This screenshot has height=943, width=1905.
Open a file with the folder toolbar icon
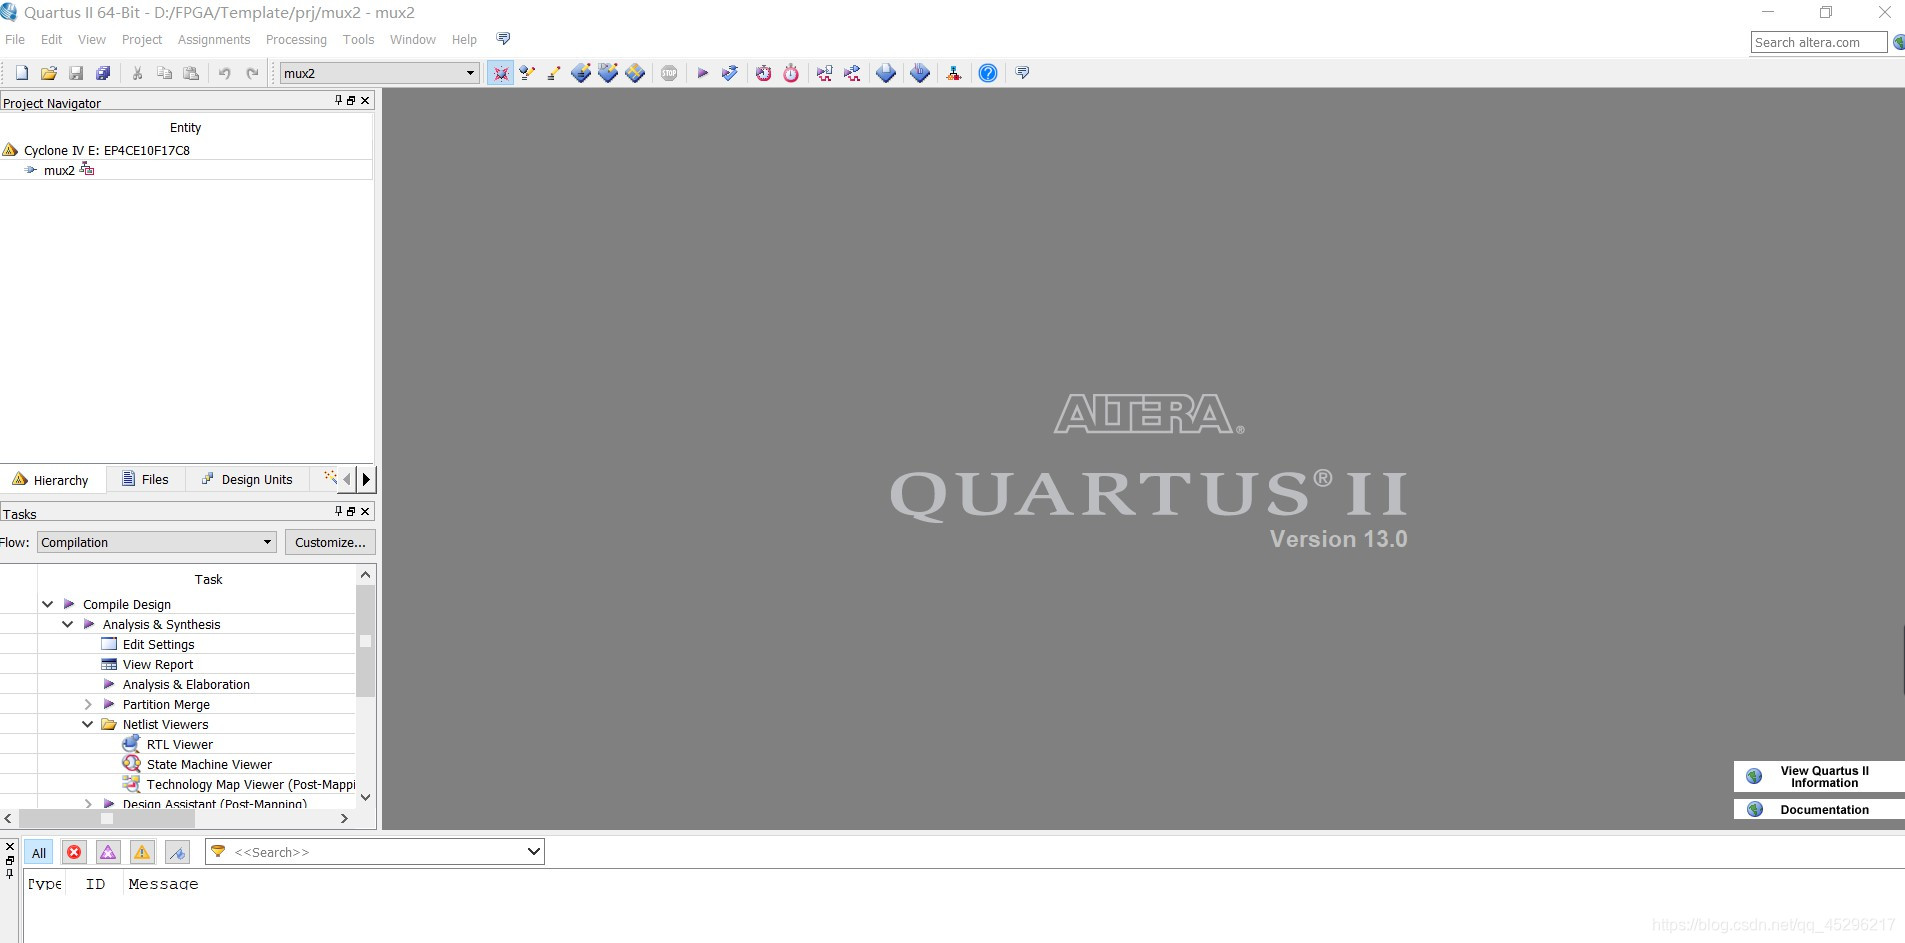49,73
